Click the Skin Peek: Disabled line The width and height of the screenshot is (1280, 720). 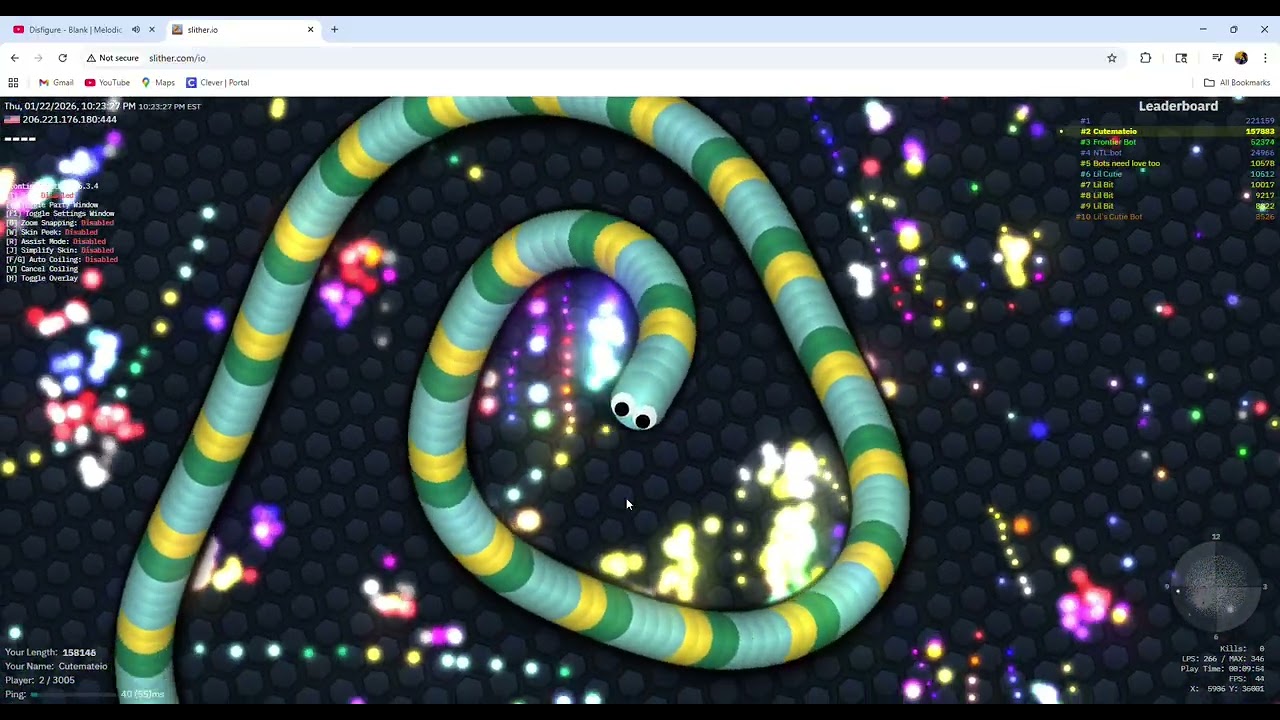click(x=52, y=232)
